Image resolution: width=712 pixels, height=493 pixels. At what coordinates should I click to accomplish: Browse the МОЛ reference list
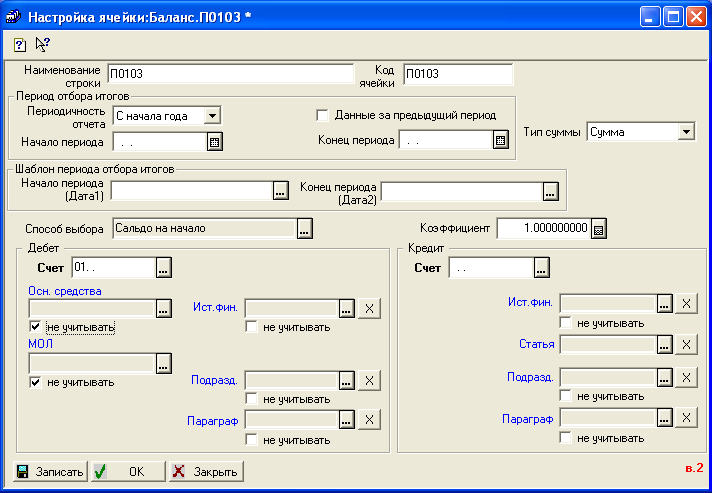click(x=163, y=364)
